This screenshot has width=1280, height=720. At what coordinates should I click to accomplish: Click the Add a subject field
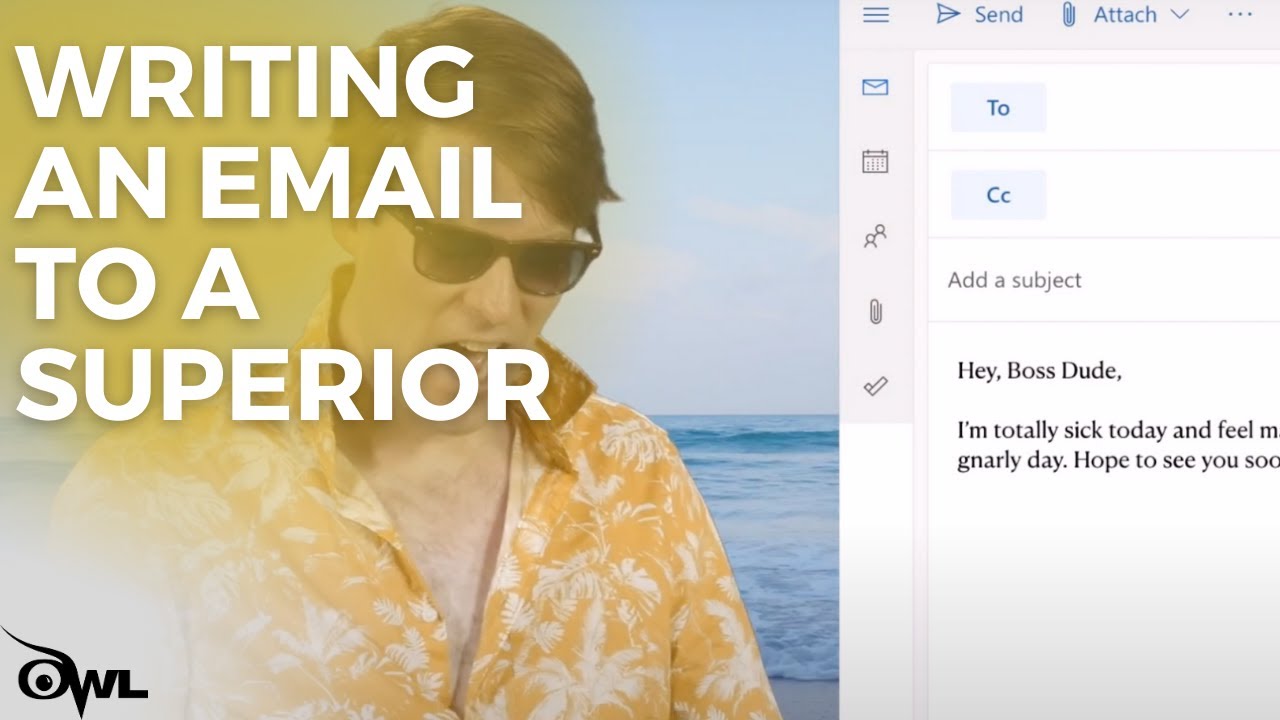1104,280
